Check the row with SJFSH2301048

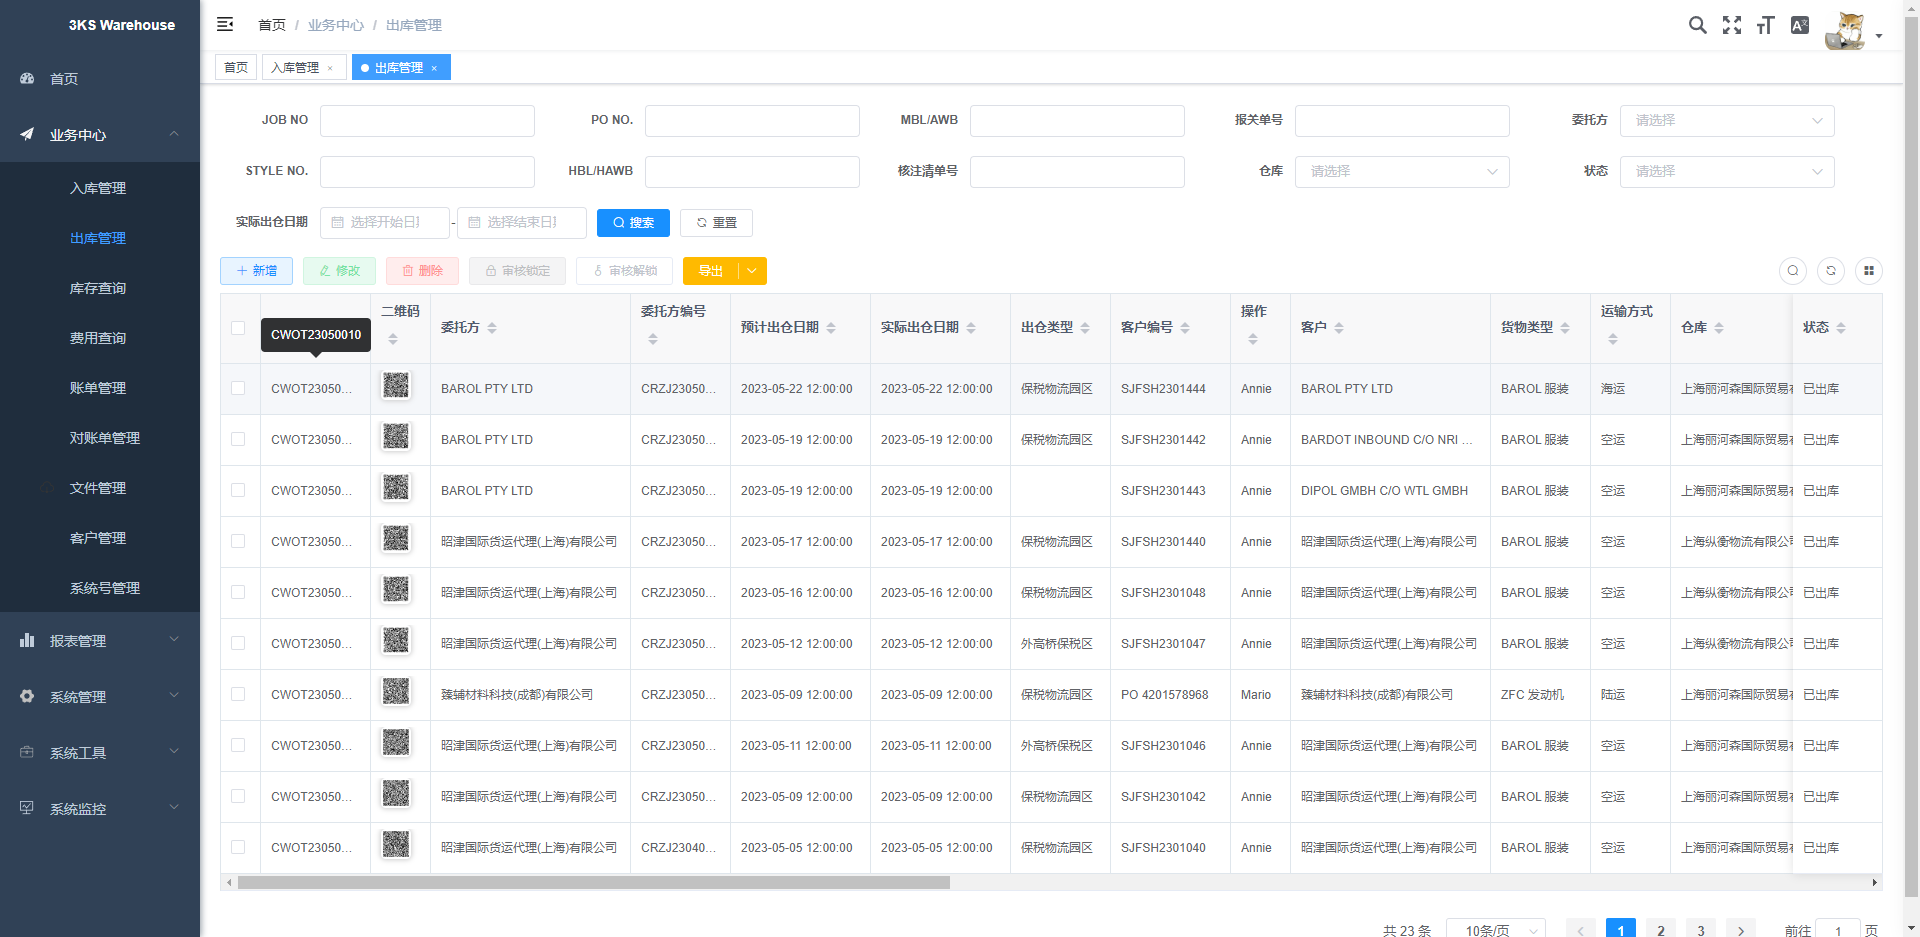(238, 592)
